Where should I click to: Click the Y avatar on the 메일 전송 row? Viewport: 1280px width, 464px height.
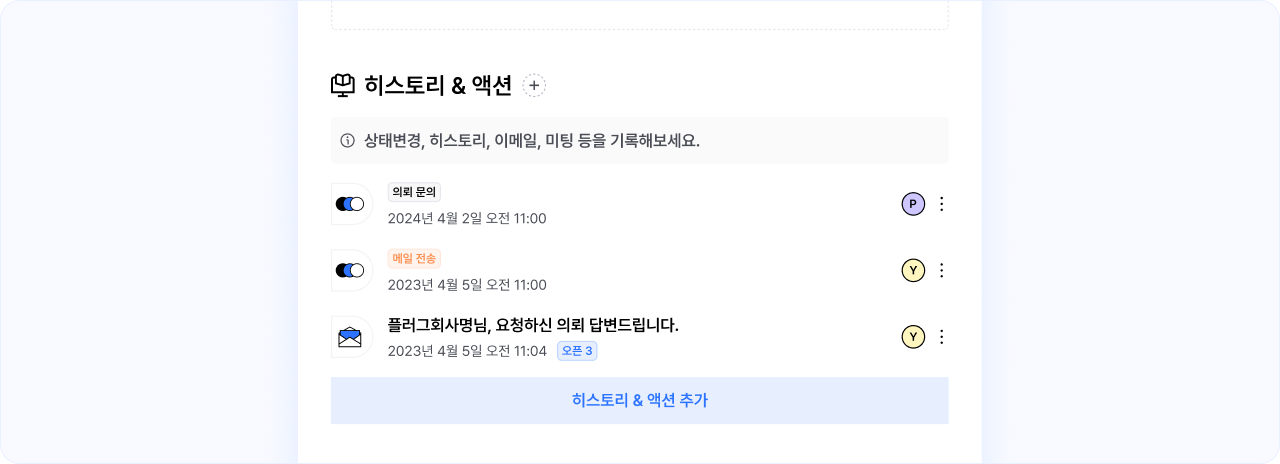[x=913, y=270]
